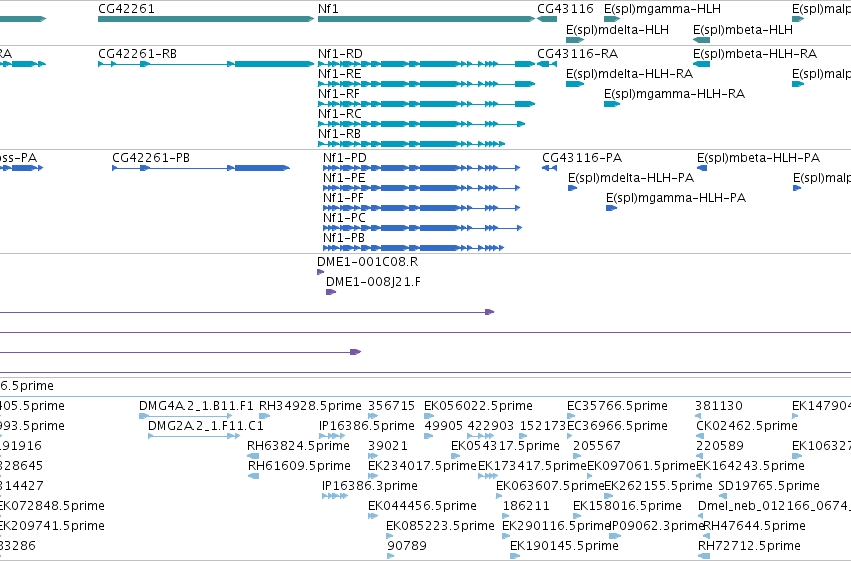Select the Nf1-RF transcript

(427, 104)
